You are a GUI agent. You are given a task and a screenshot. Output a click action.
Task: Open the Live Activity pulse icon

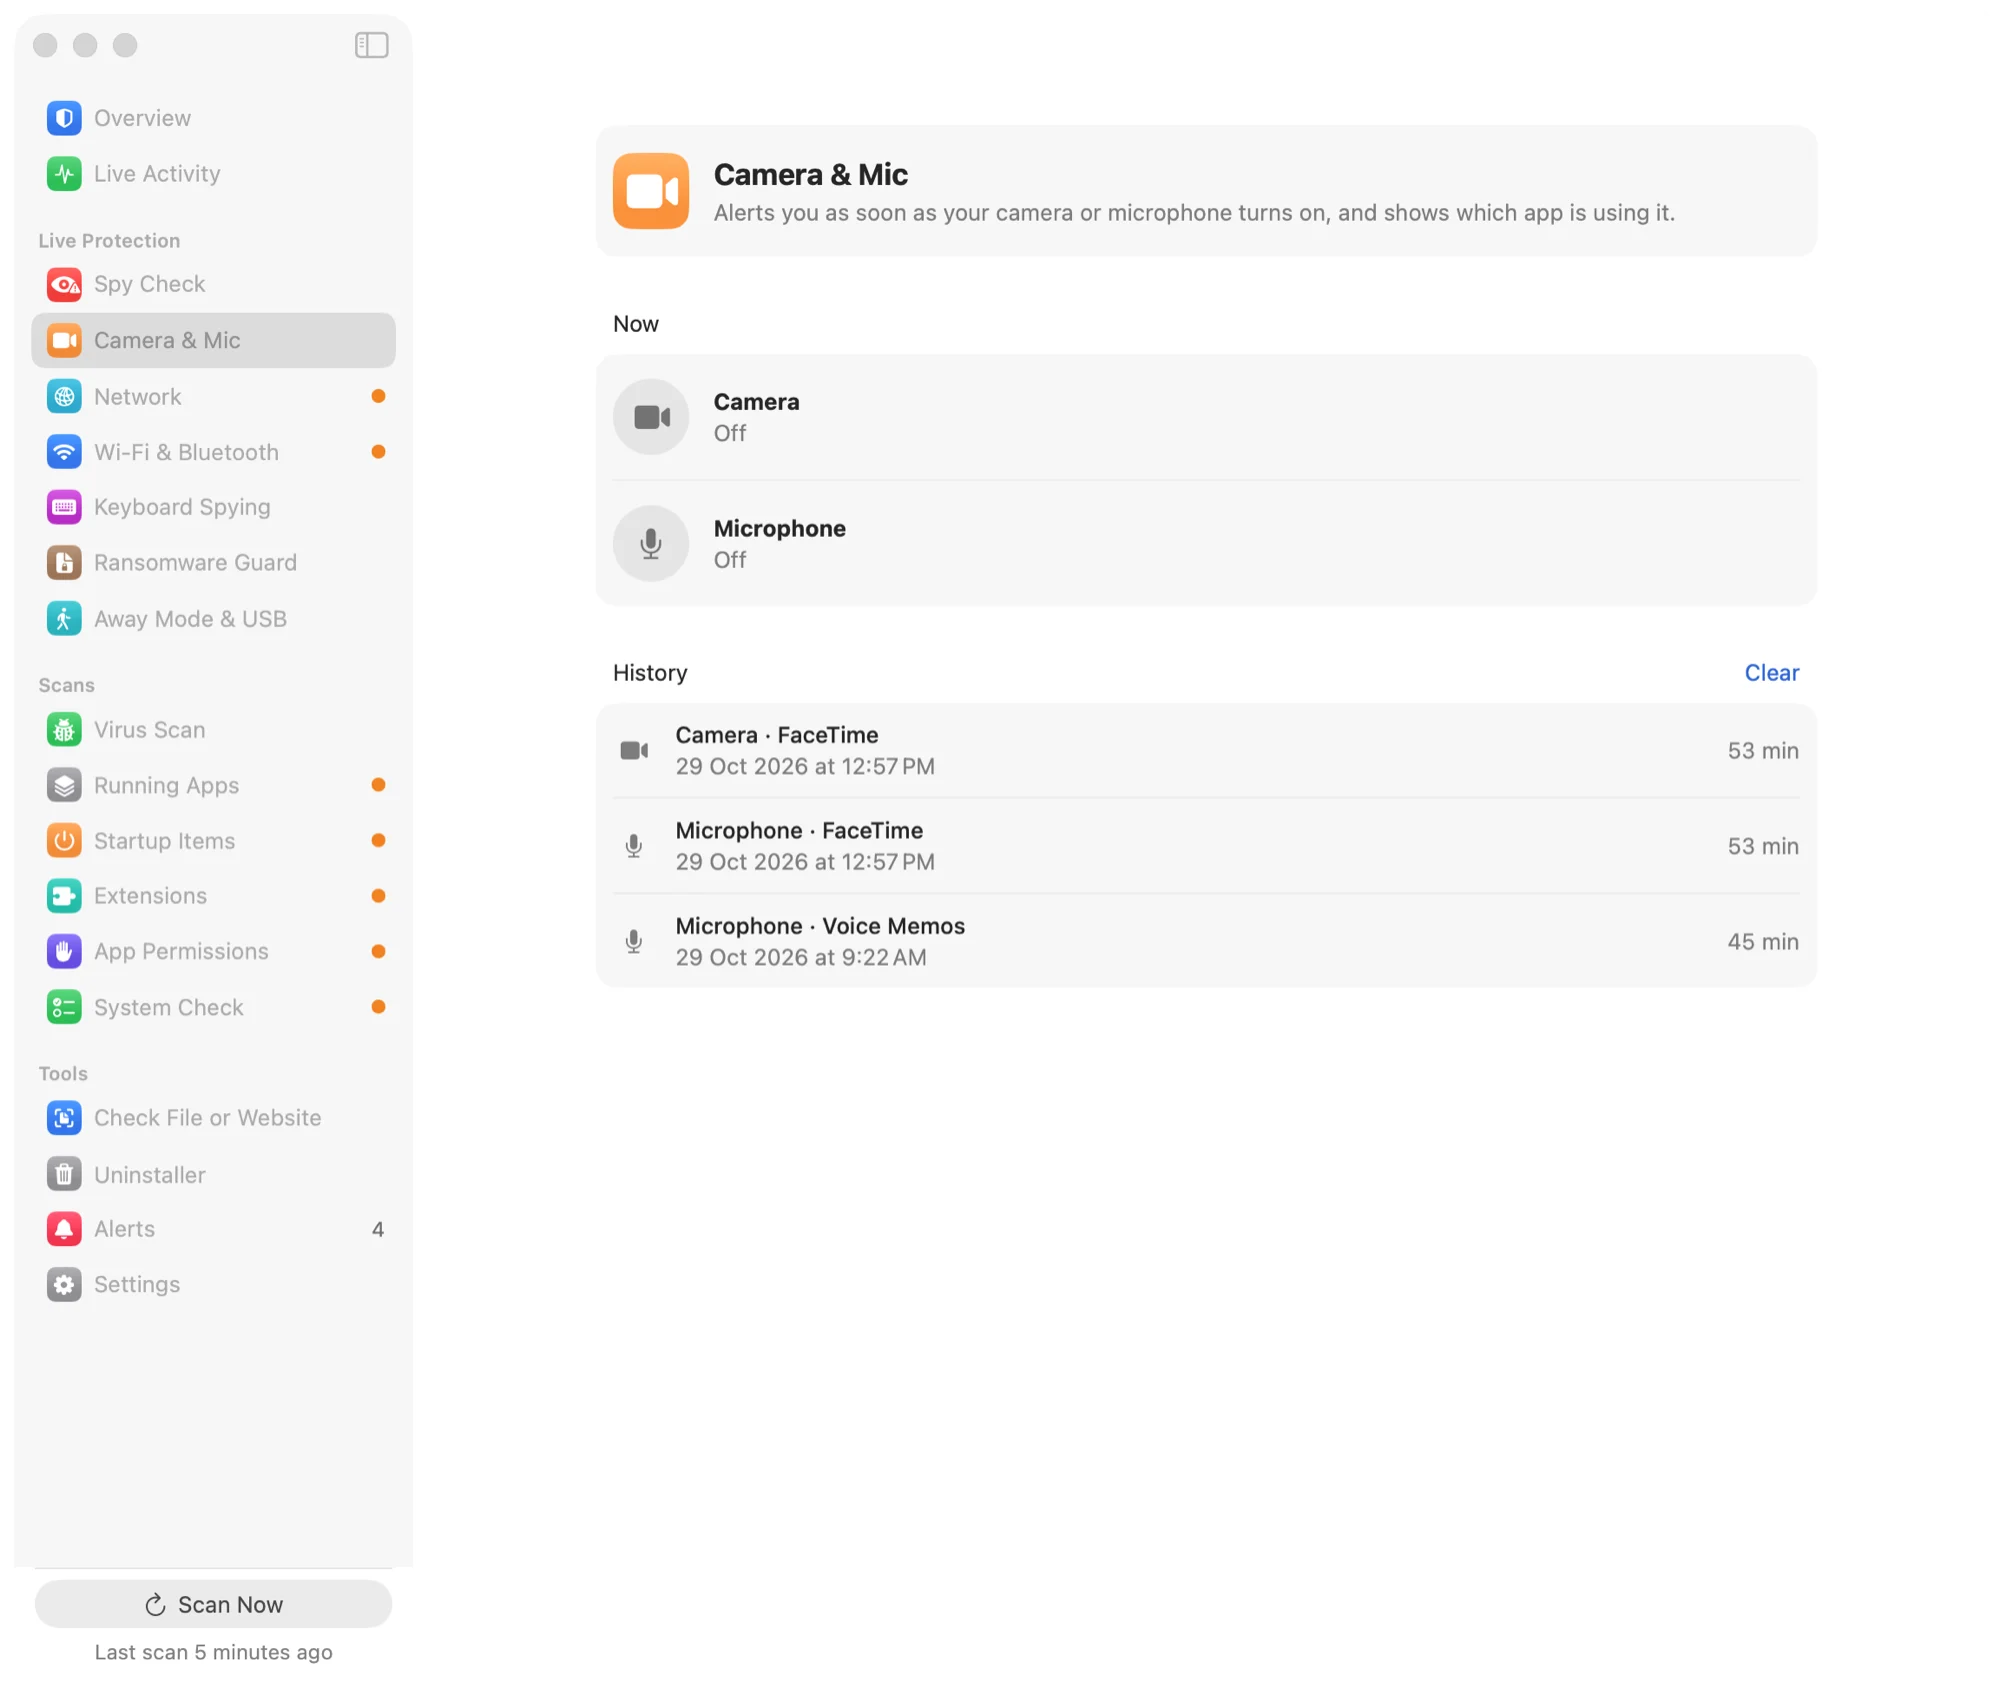tap(64, 174)
